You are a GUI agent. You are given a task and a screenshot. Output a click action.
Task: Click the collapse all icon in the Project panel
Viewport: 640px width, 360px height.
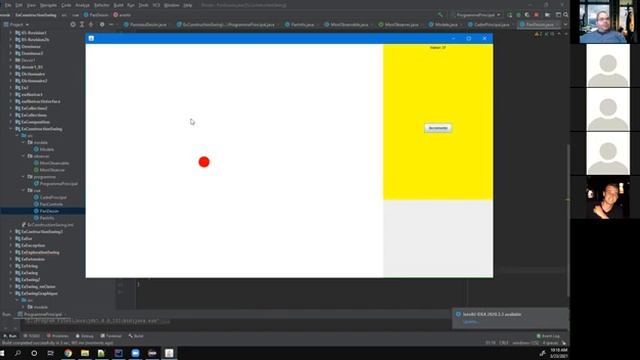[91, 24]
